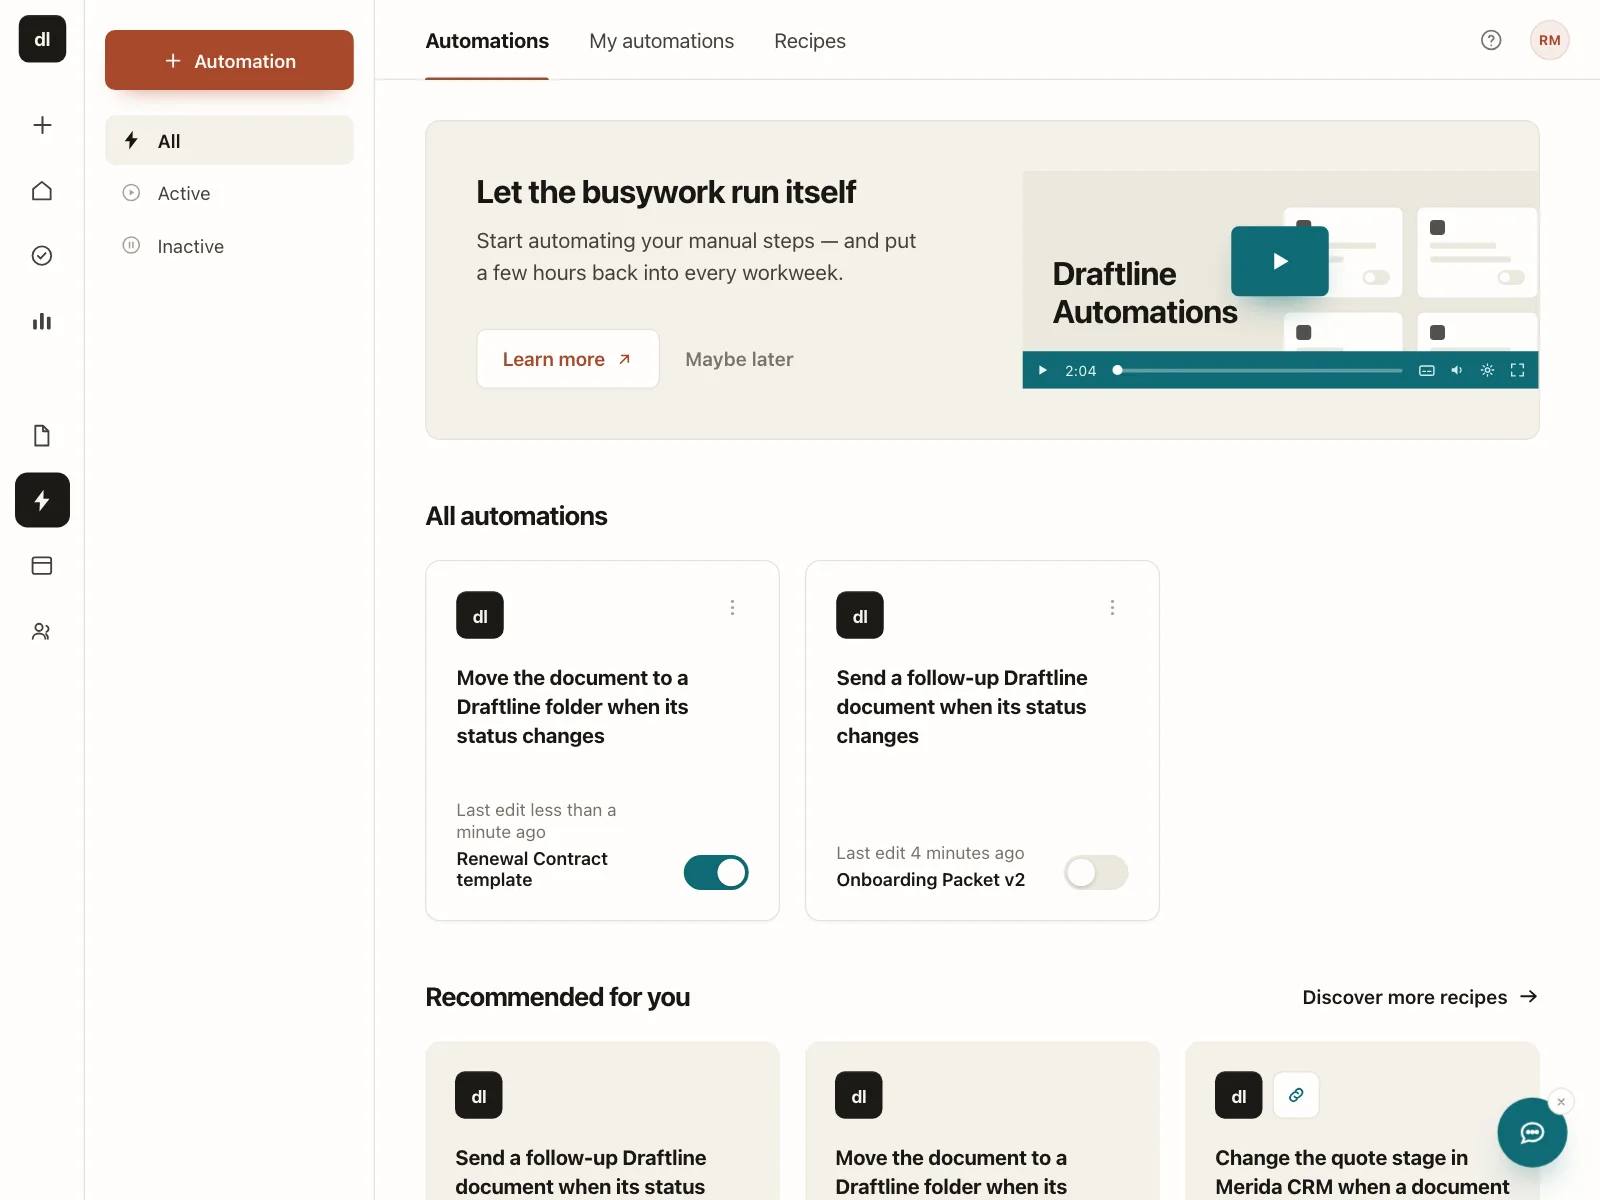The height and width of the screenshot is (1200, 1600).
Task: Play the video from the control bar
Action: point(1043,370)
